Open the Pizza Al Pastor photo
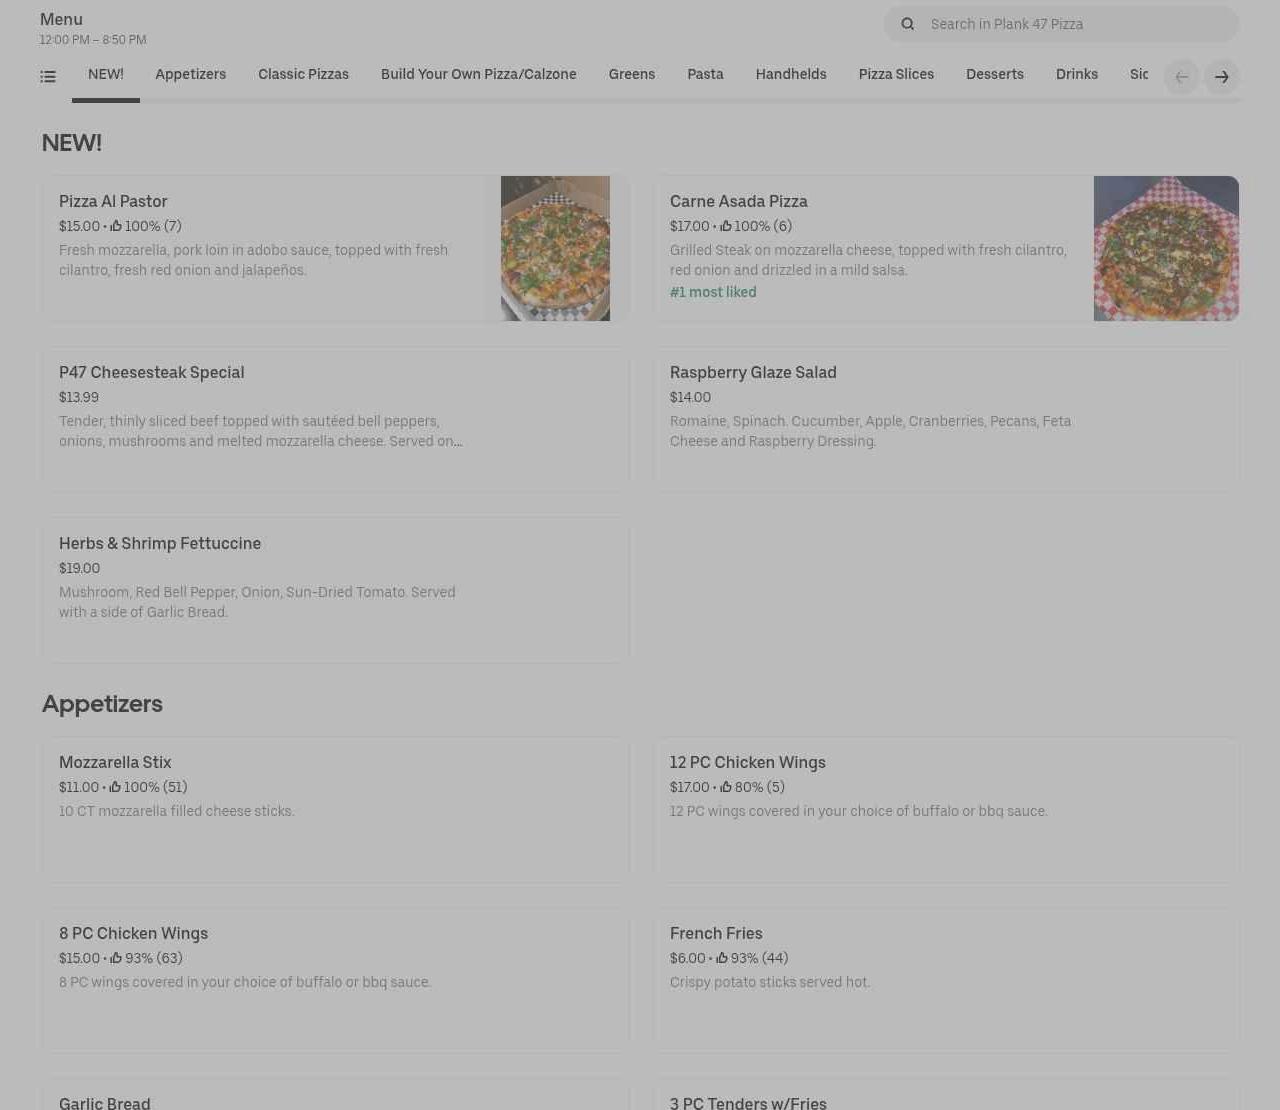This screenshot has height=1110, width=1280. [x=555, y=248]
